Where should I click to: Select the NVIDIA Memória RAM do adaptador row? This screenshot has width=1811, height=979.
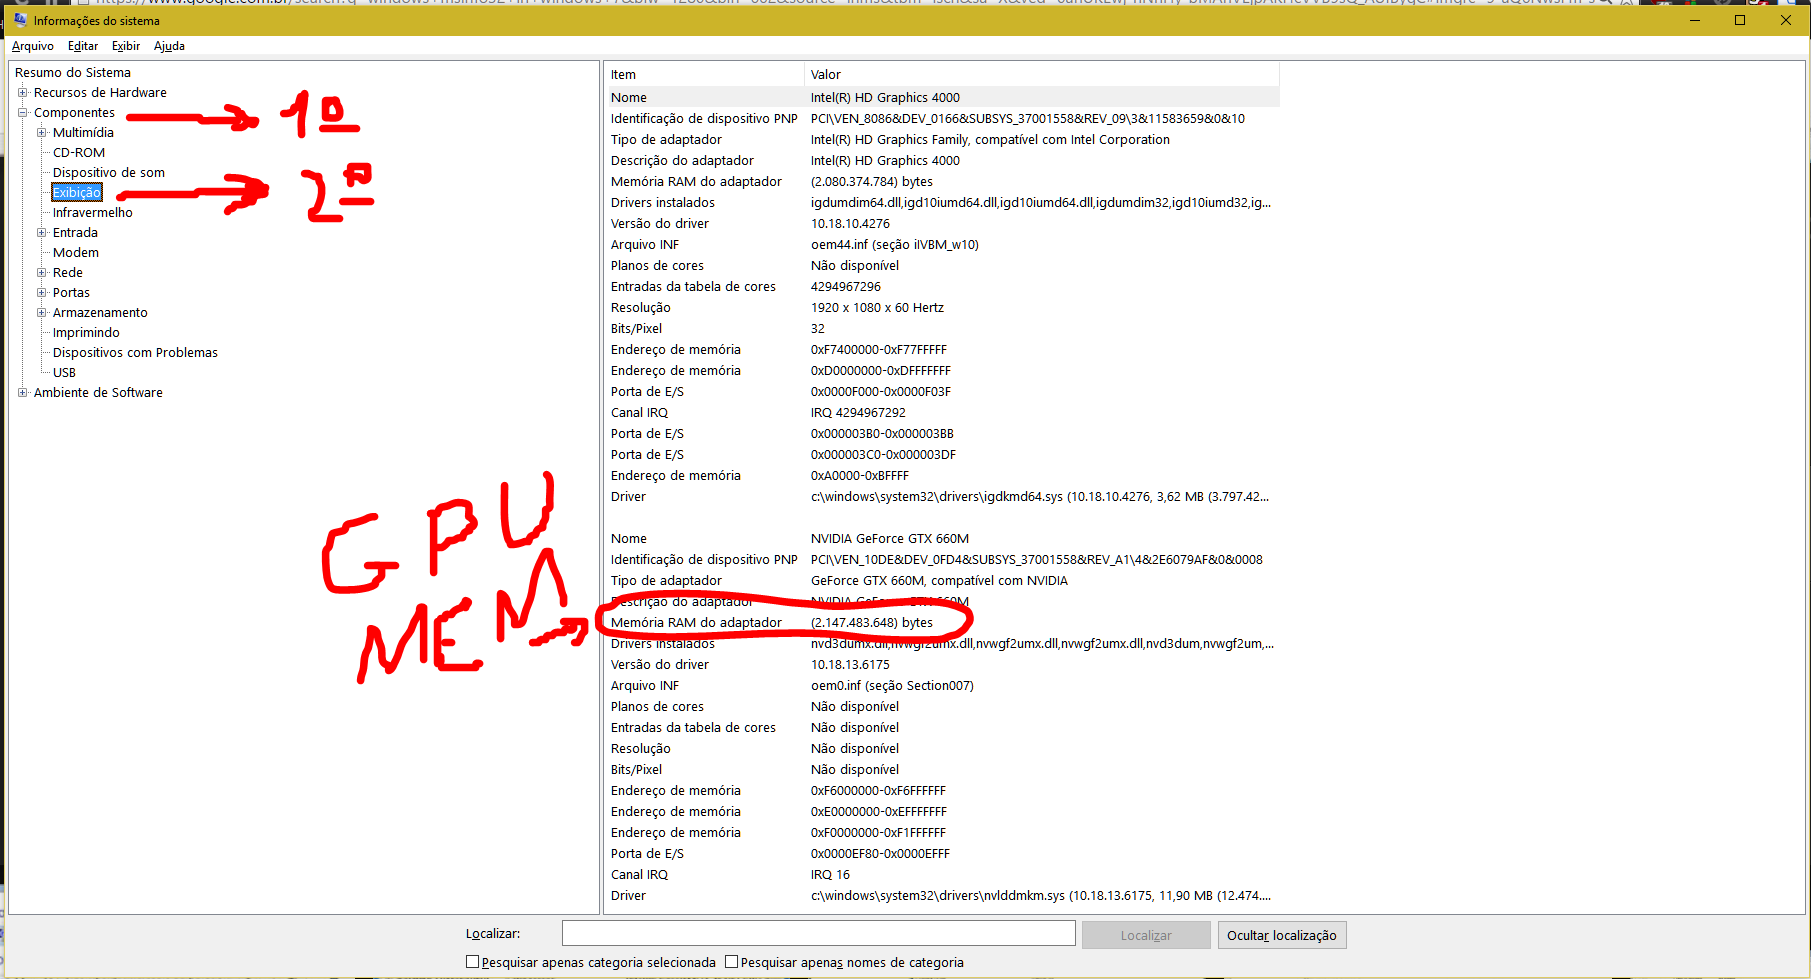coord(697,623)
